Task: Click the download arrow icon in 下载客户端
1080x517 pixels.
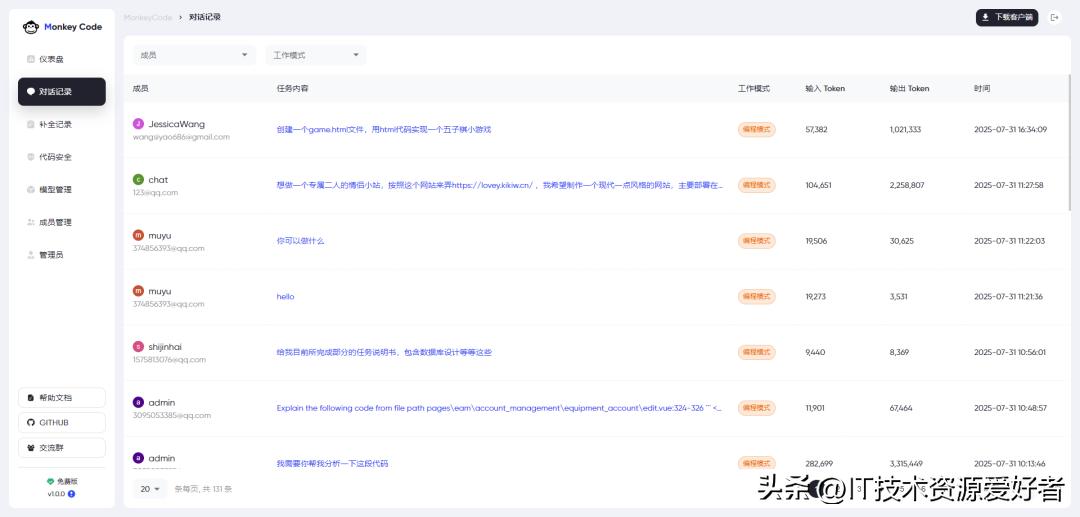Action: click(985, 17)
